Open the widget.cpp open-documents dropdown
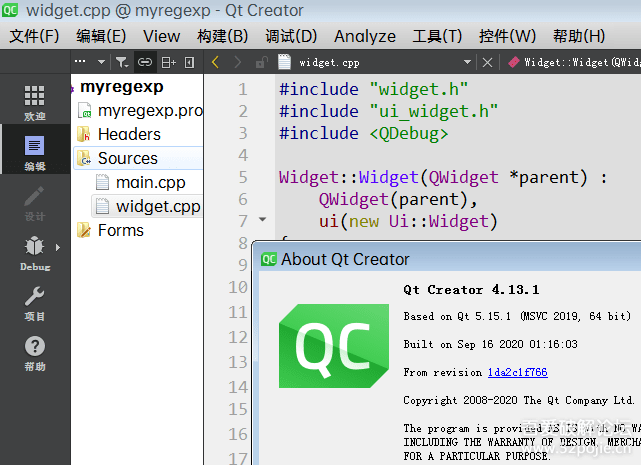This screenshot has width=641, height=465. 467,62
